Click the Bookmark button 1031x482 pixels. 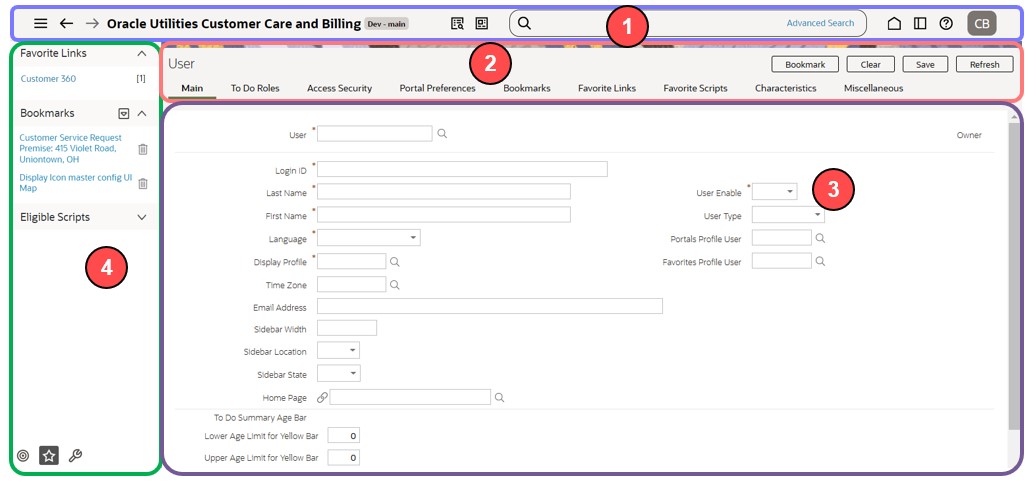(805, 64)
